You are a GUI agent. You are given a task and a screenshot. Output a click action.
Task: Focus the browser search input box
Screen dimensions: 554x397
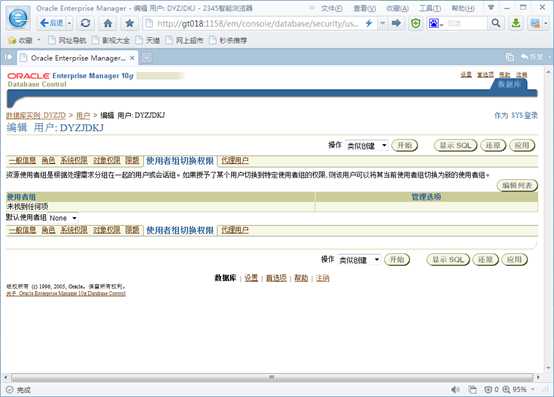466,24
